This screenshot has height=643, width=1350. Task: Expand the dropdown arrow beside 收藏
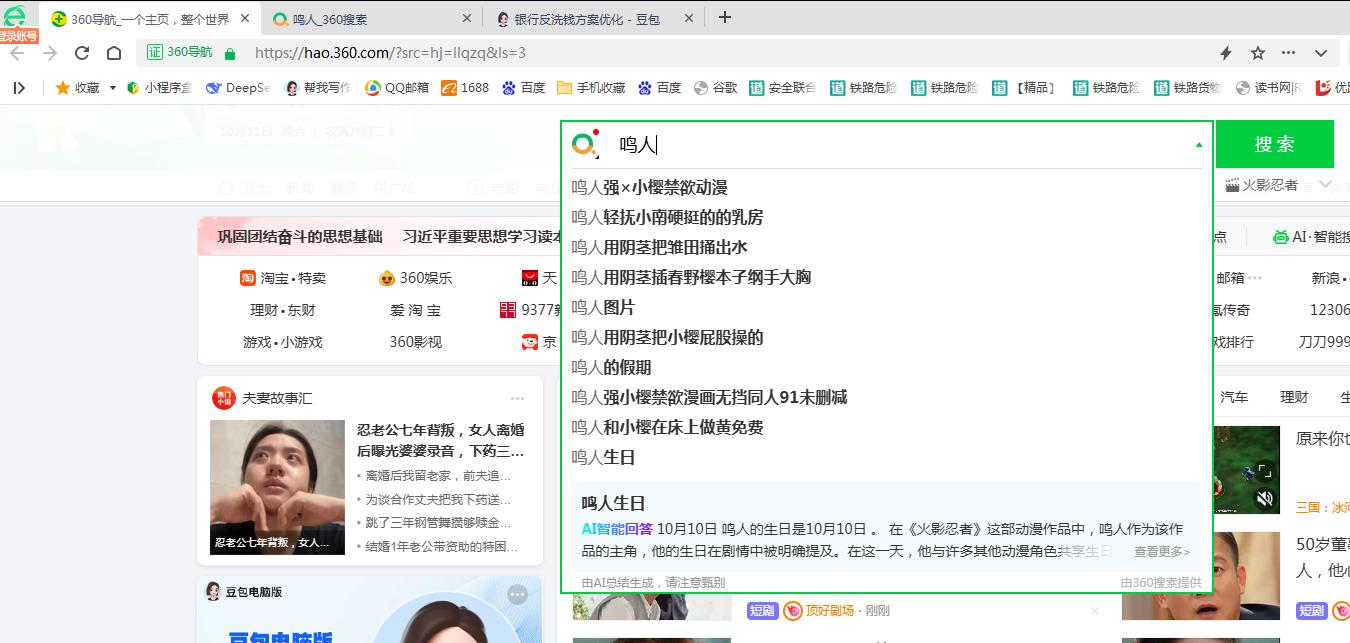112,88
